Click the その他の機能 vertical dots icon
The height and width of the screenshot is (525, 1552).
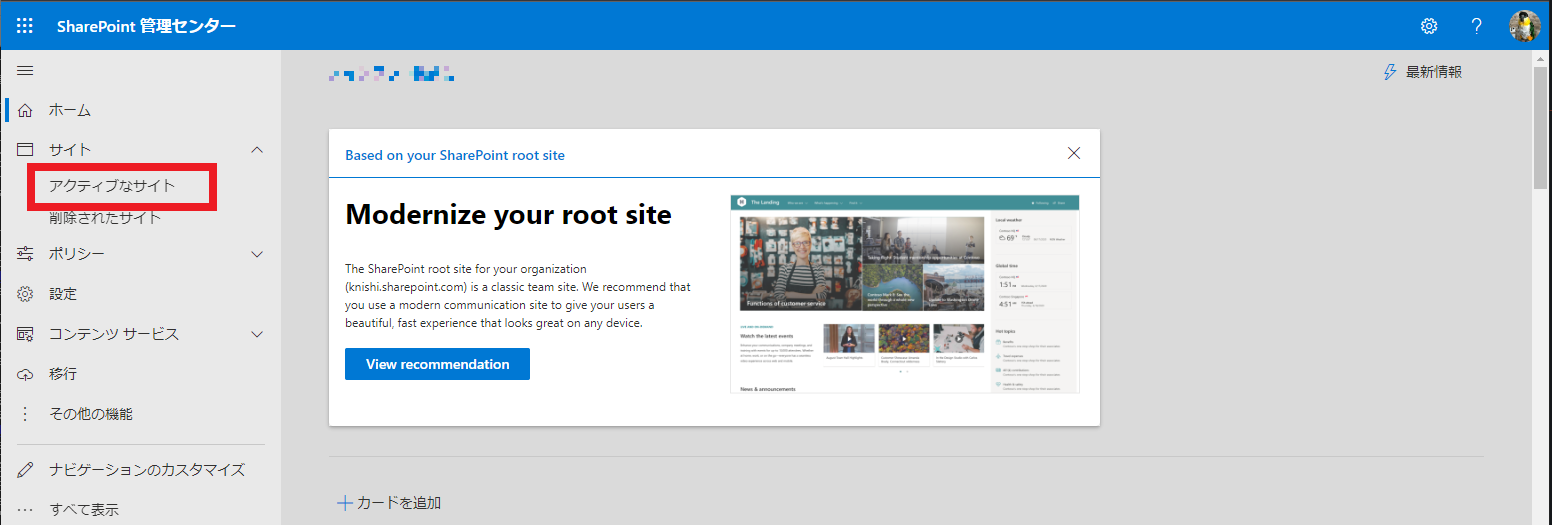point(26,414)
